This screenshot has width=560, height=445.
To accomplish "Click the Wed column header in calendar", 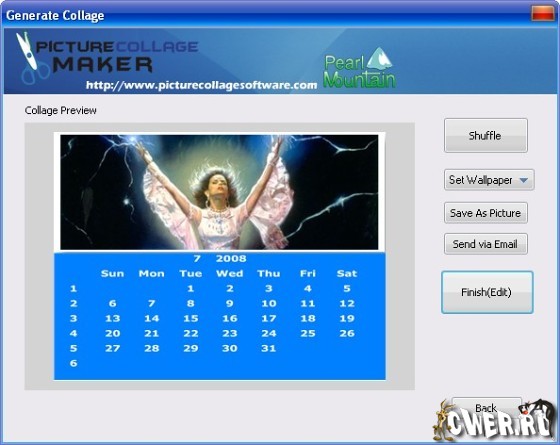I will 230,274.
